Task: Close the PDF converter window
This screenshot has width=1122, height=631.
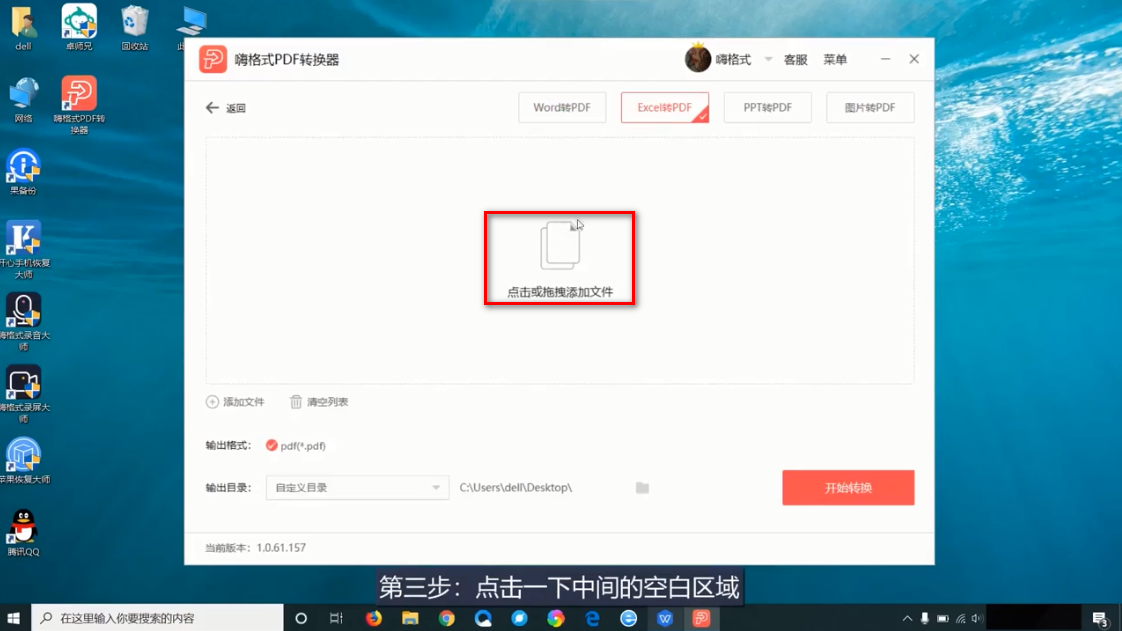Action: (914, 59)
